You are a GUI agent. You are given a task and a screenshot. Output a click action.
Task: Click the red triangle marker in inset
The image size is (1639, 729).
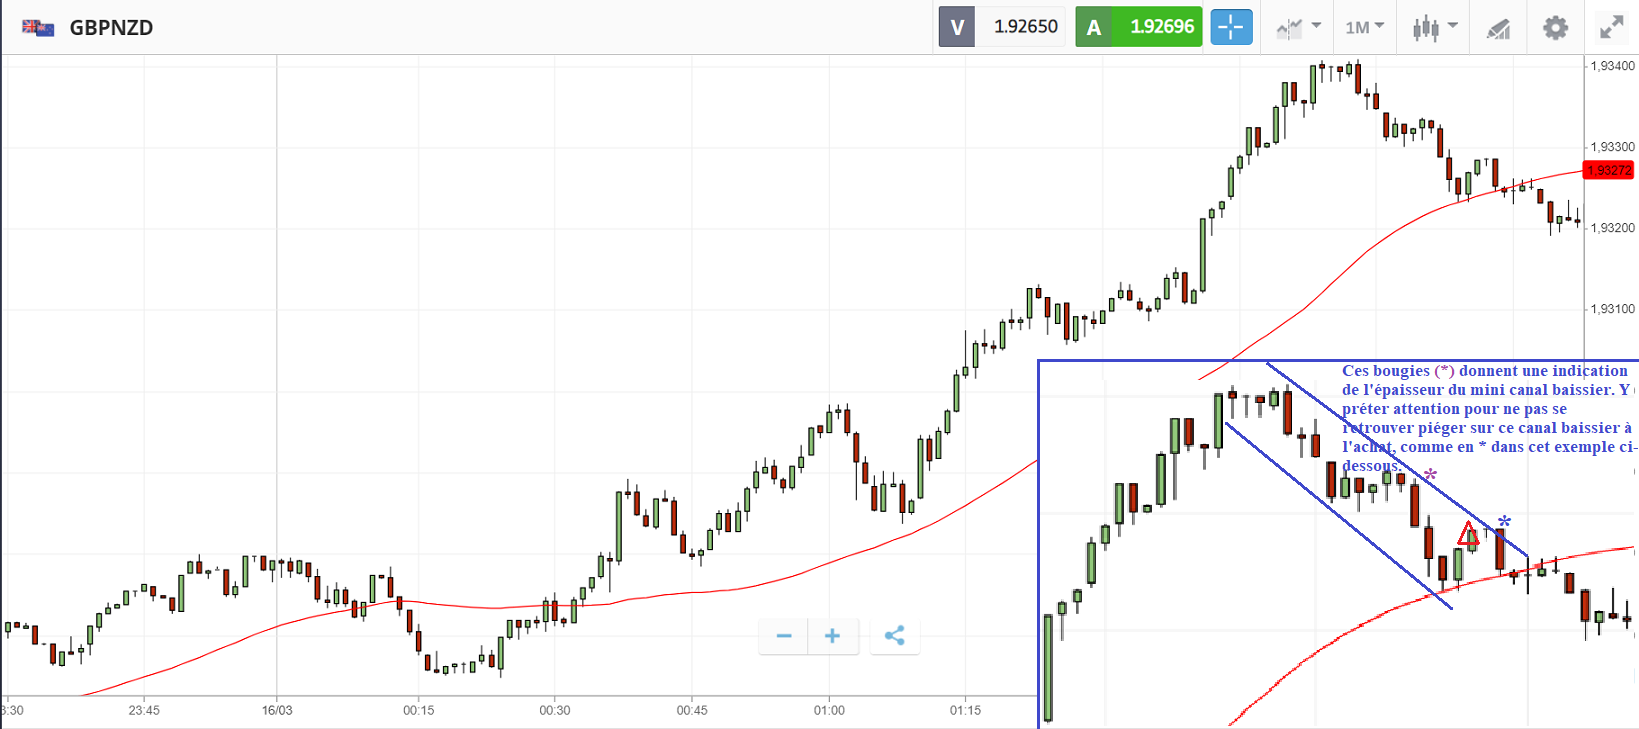(1468, 535)
